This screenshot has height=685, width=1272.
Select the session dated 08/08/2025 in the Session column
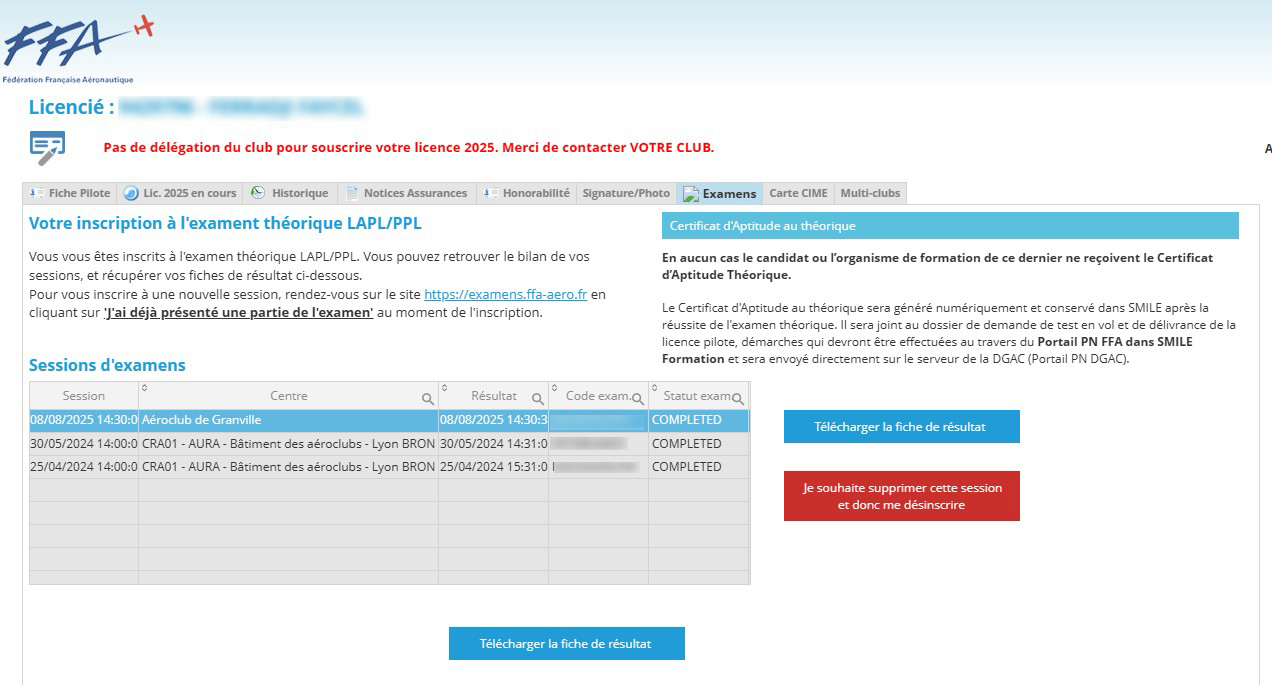tap(84, 420)
